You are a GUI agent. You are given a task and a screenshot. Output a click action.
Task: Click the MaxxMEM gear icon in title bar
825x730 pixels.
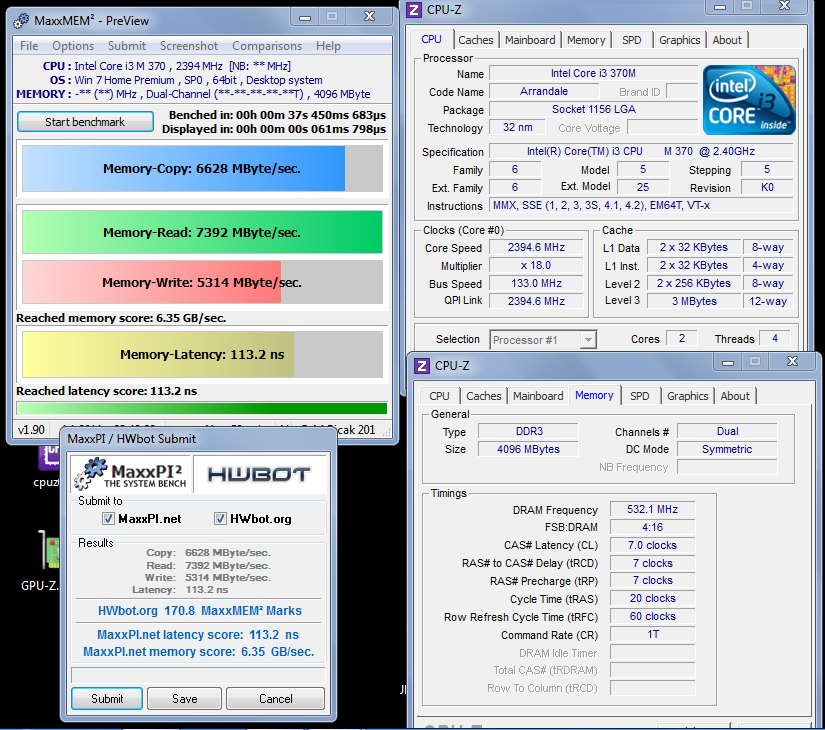click(x=22, y=21)
